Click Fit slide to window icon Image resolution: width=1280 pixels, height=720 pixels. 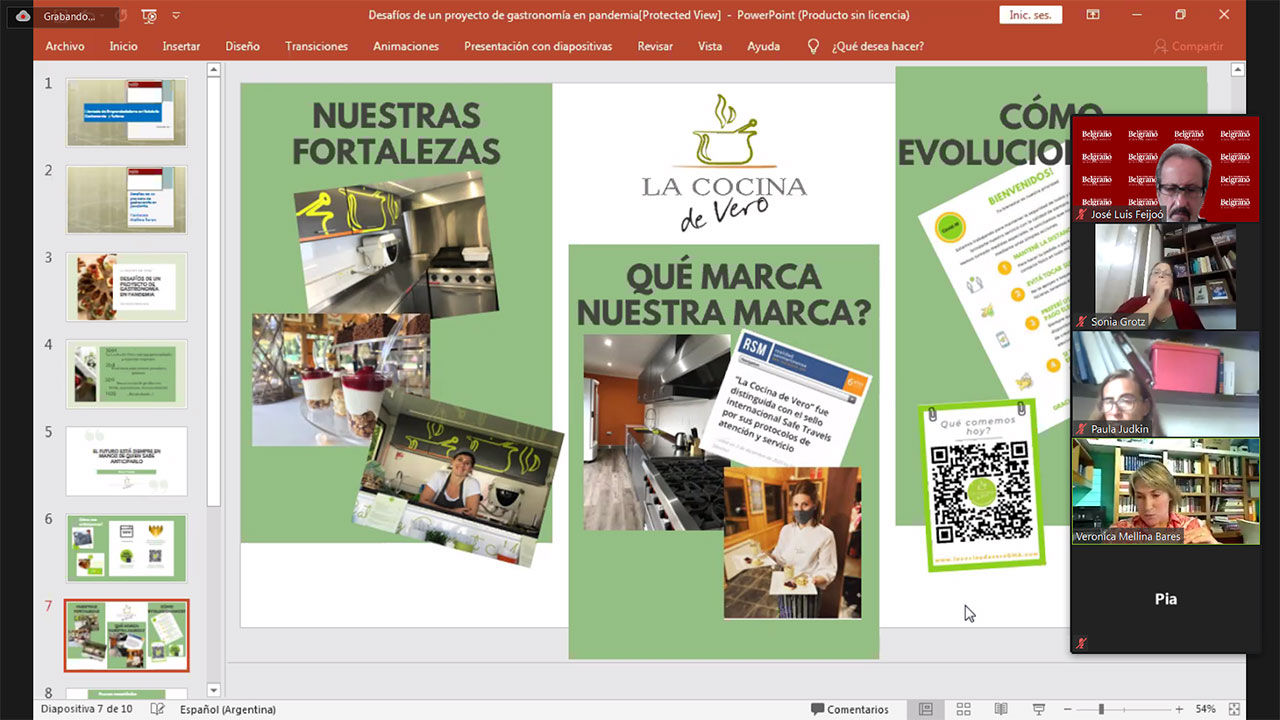click(x=1235, y=709)
